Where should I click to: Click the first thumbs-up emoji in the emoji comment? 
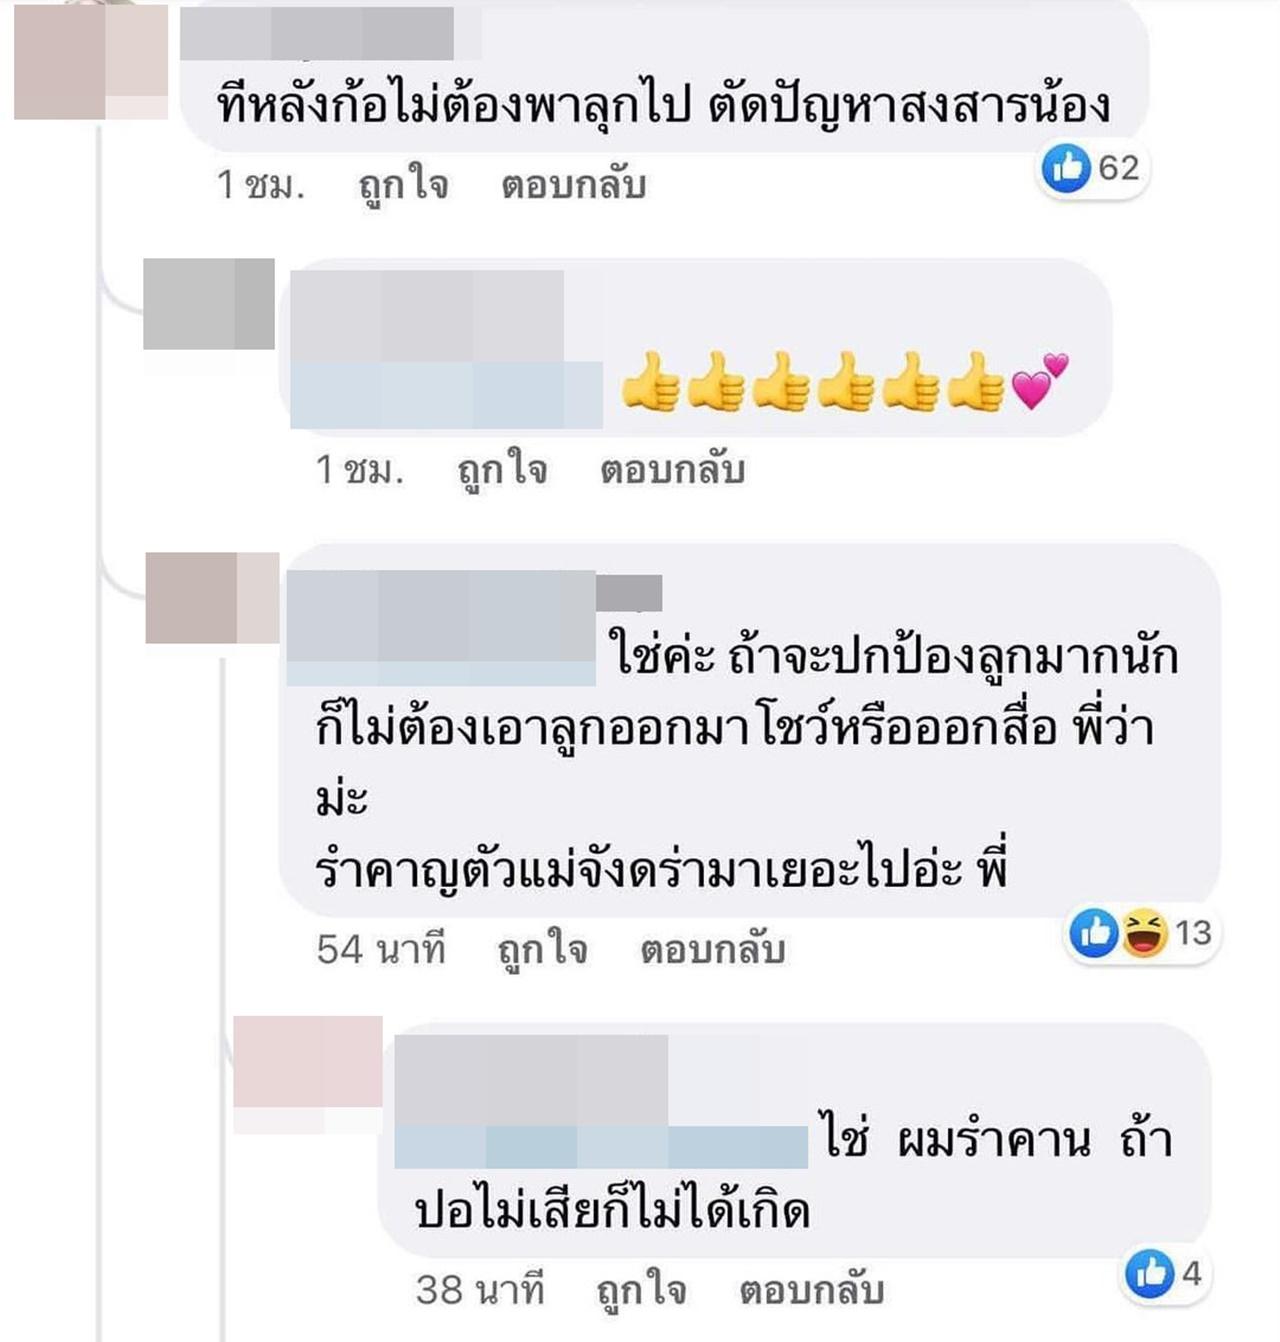pyautogui.click(x=650, y=382)
